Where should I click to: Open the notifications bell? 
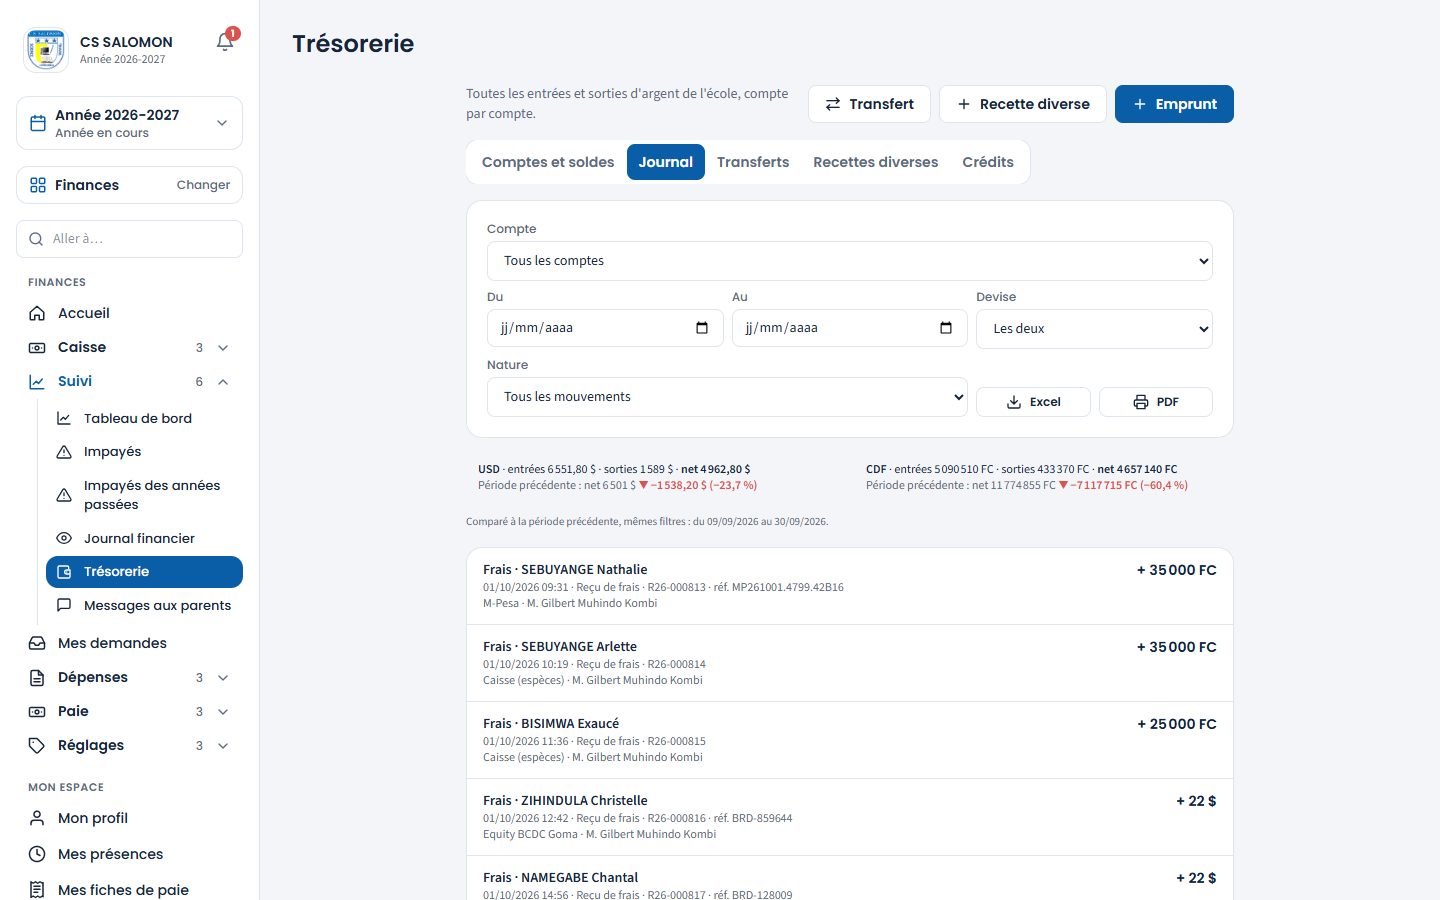pyautogui.click(x=225, y=42)
